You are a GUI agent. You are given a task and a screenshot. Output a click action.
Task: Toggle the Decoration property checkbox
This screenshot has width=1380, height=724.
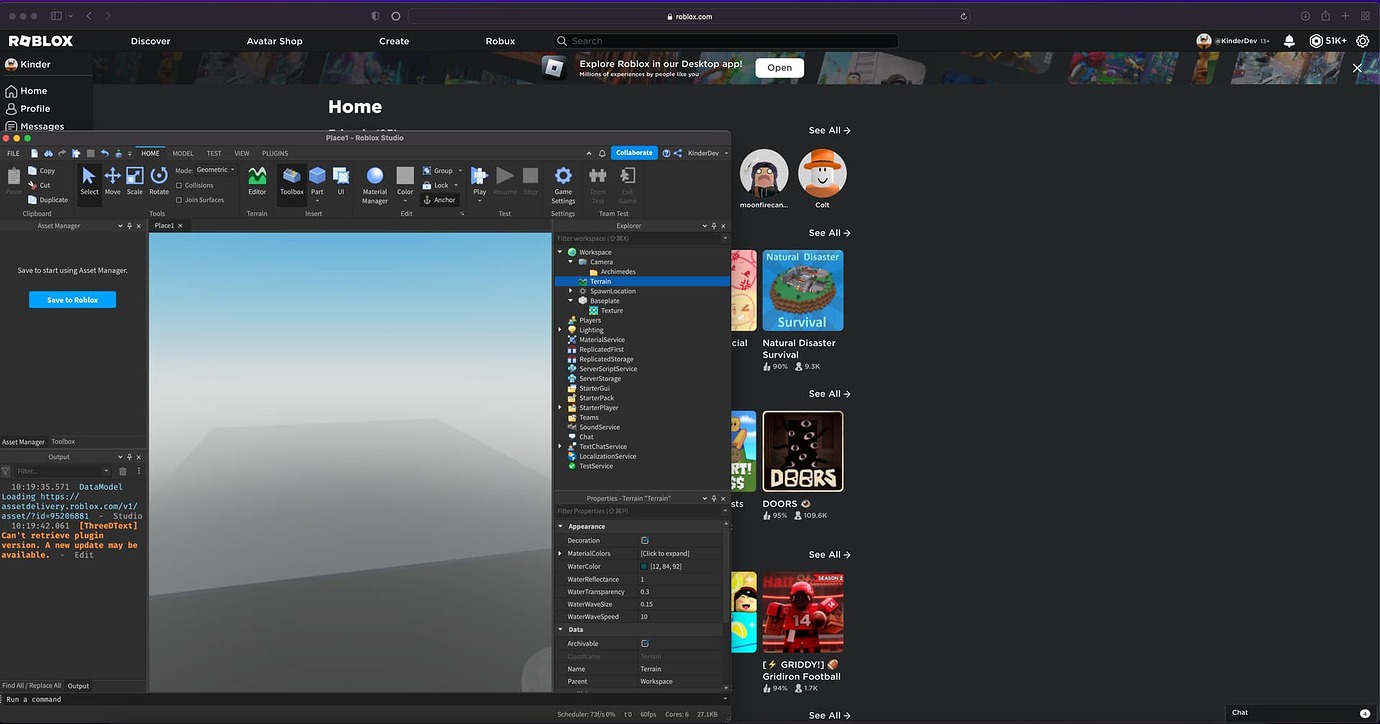[x=645, y=541]
